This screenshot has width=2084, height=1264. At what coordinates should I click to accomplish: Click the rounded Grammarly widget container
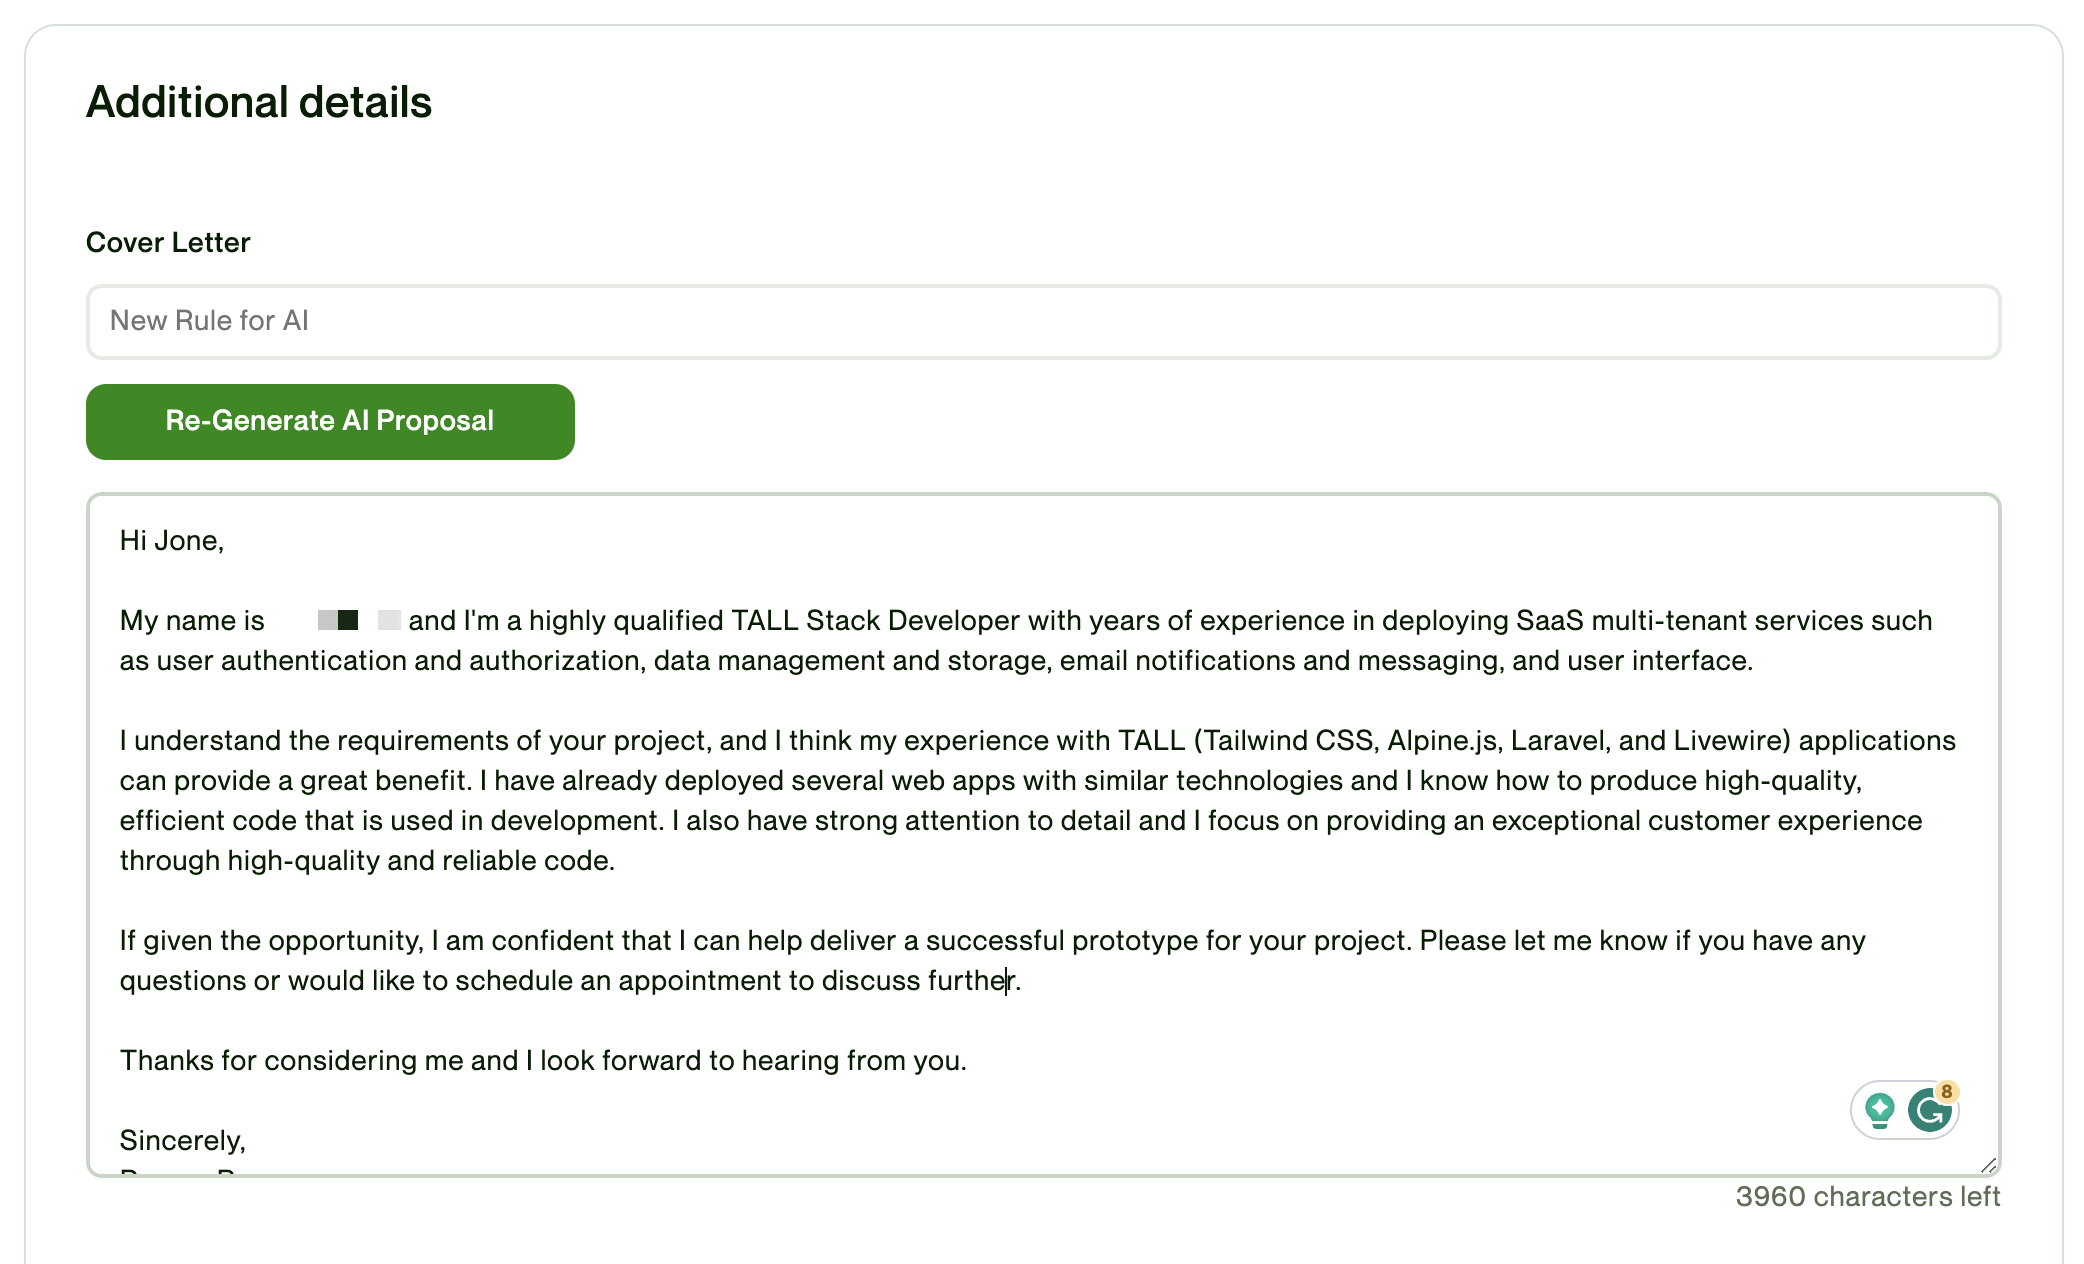(1903, 1109)
